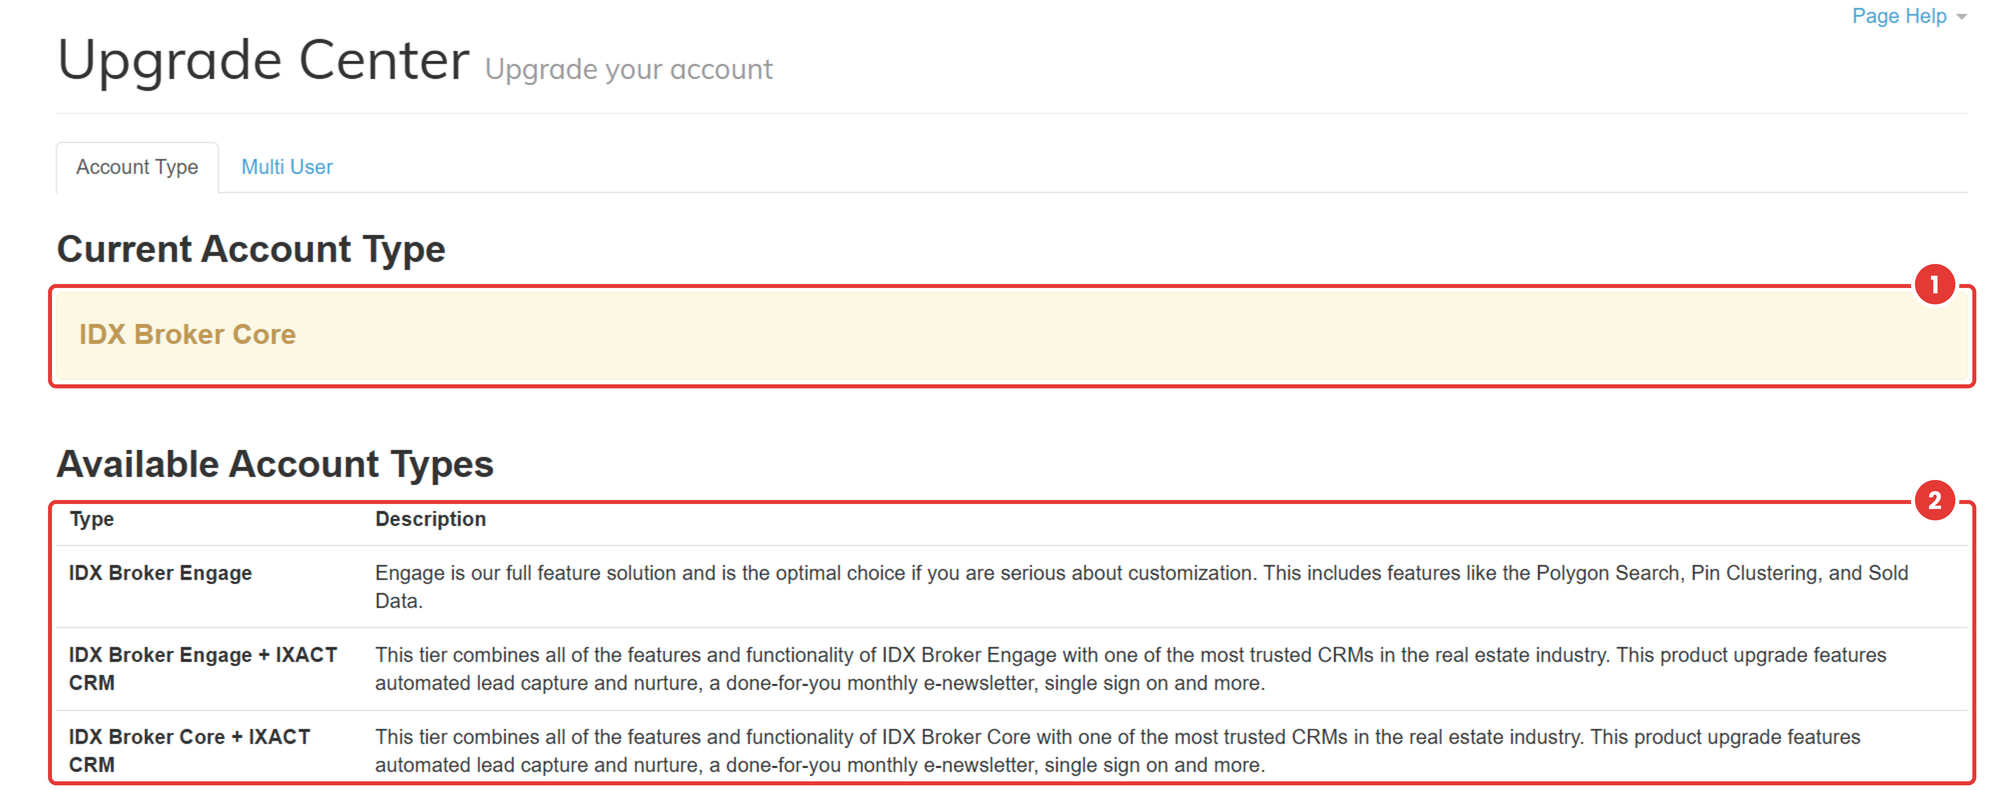Viewport: 1995px width, 790px height.
Task: Select the IDX Broker Engage + IXACT CRM cell
Action: click(203, 669)
